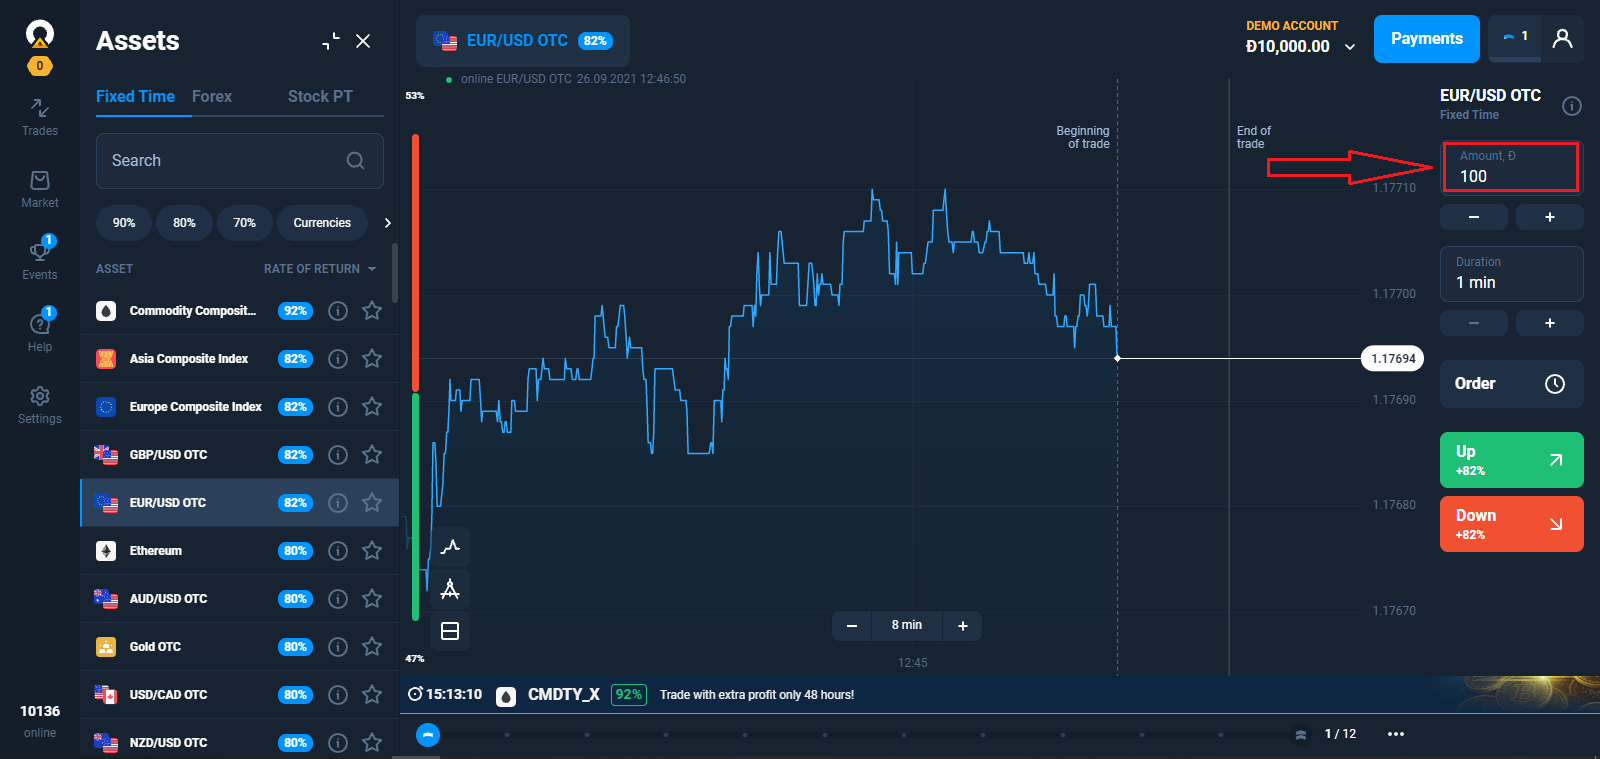The height and width of the screenshot is (759, 1600).
Task: Toggle favorite star for Gold OTC
Action: click(371, 646)
